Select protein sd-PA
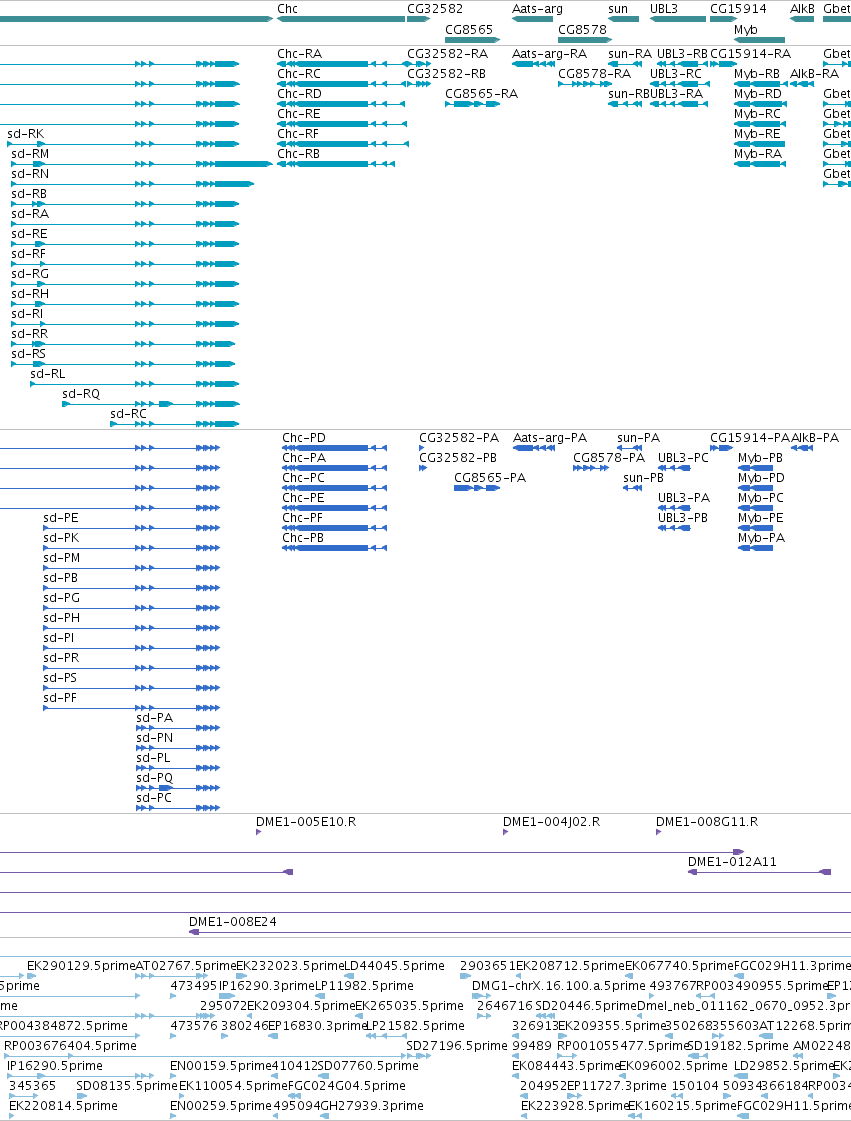This screenshot has width=851, height=1121. pyautogui.click(x=154, y=718)
